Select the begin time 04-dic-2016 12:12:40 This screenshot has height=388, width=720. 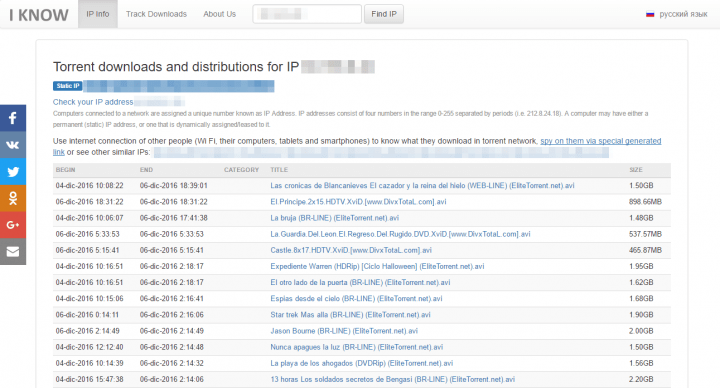point(90,347)
